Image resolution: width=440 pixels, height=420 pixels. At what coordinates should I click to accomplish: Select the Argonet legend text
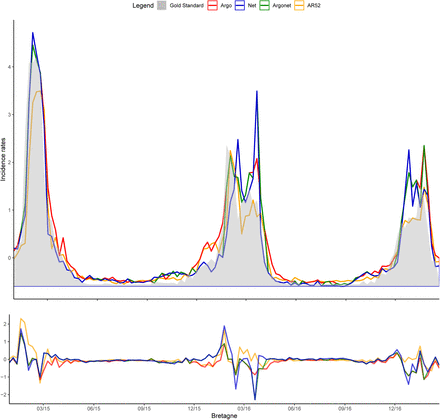coord(282,6)
